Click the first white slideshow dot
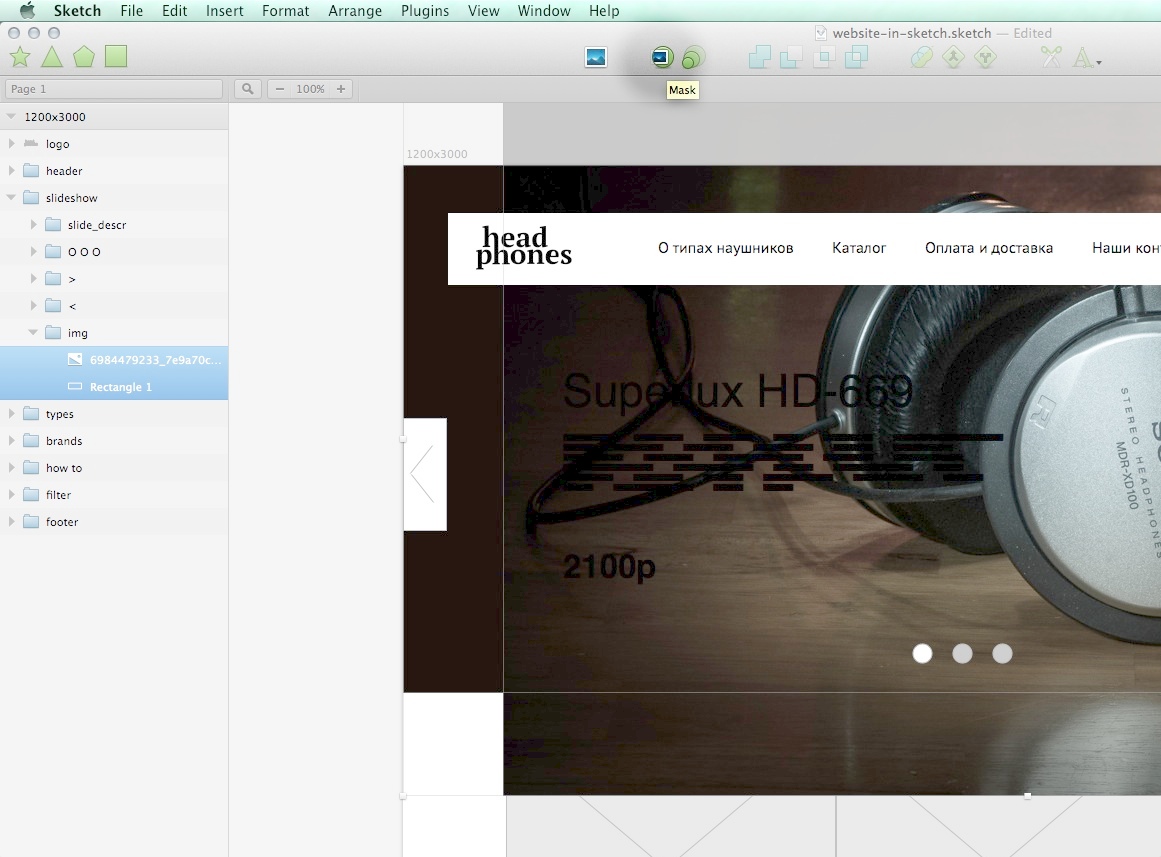The width and height of the screenshot is (1161, 857). [923, 653]
